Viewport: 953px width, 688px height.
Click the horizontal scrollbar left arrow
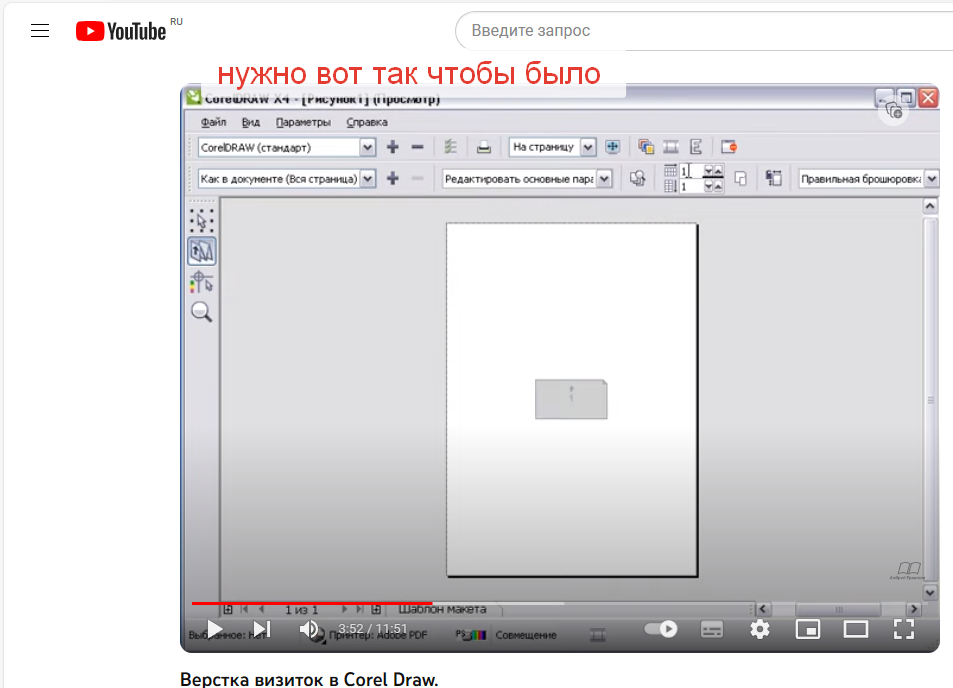[763, 608]
